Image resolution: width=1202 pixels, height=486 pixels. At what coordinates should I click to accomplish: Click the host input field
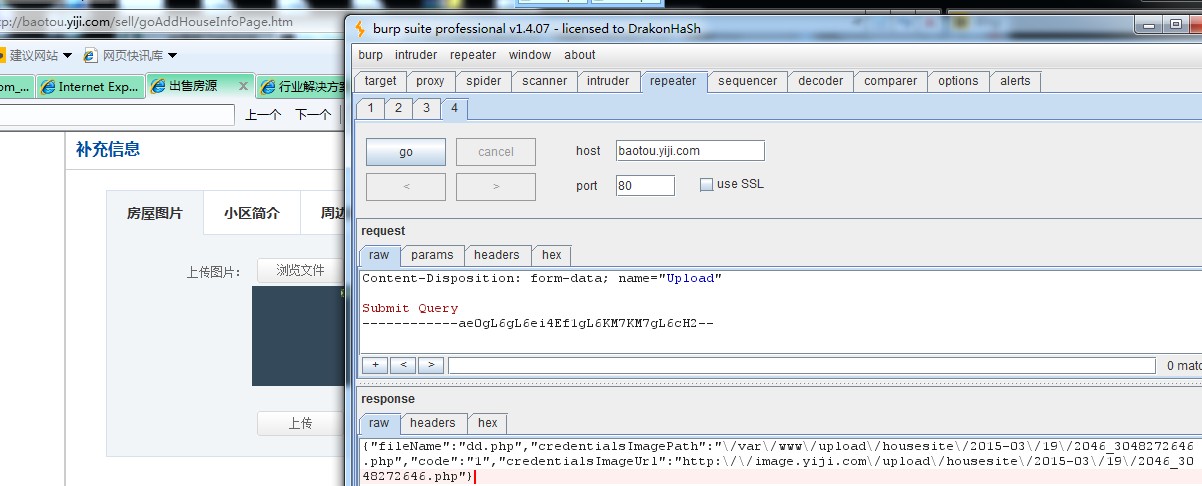tap(690, 151)
